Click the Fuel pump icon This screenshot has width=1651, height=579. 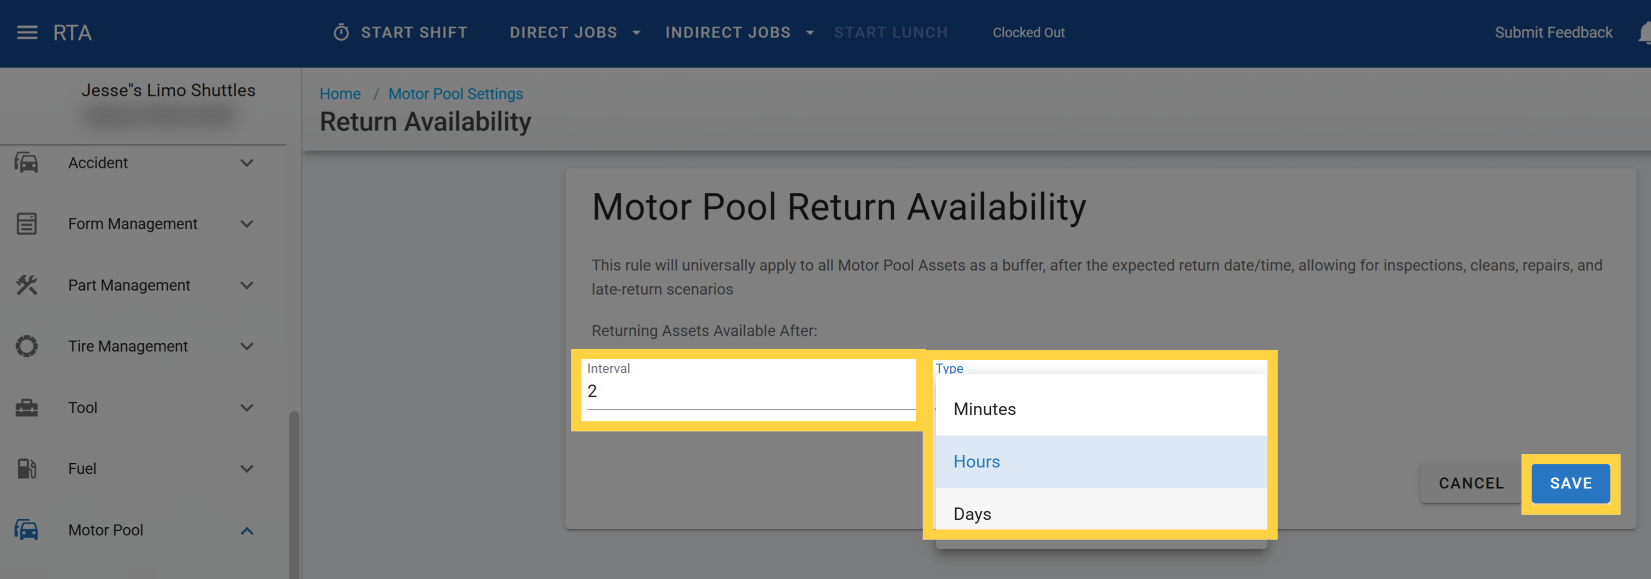coord(27,469)
